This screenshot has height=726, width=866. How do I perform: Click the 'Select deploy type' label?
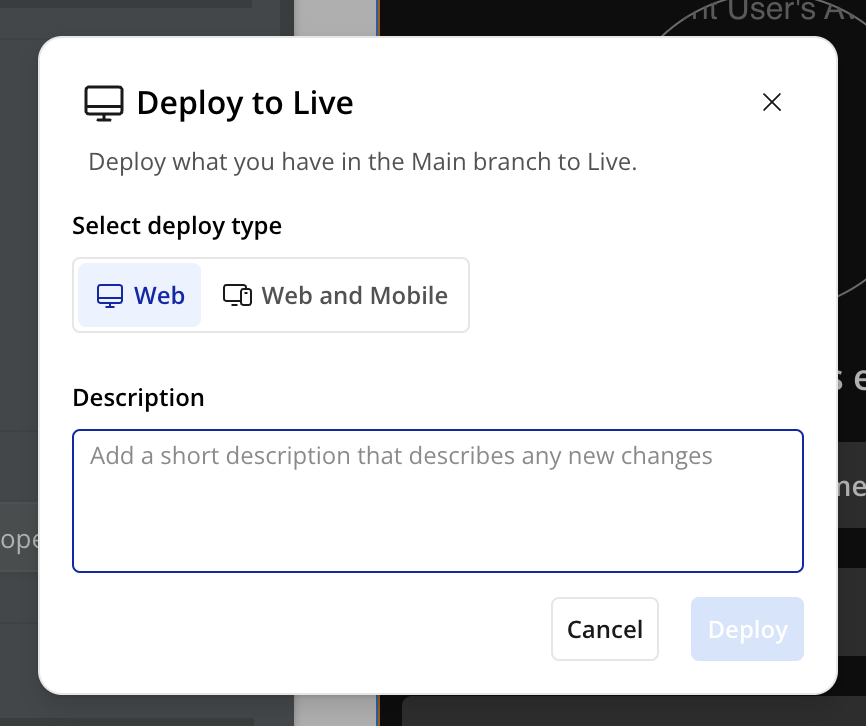pyautogui.click(x=177, y=226)
